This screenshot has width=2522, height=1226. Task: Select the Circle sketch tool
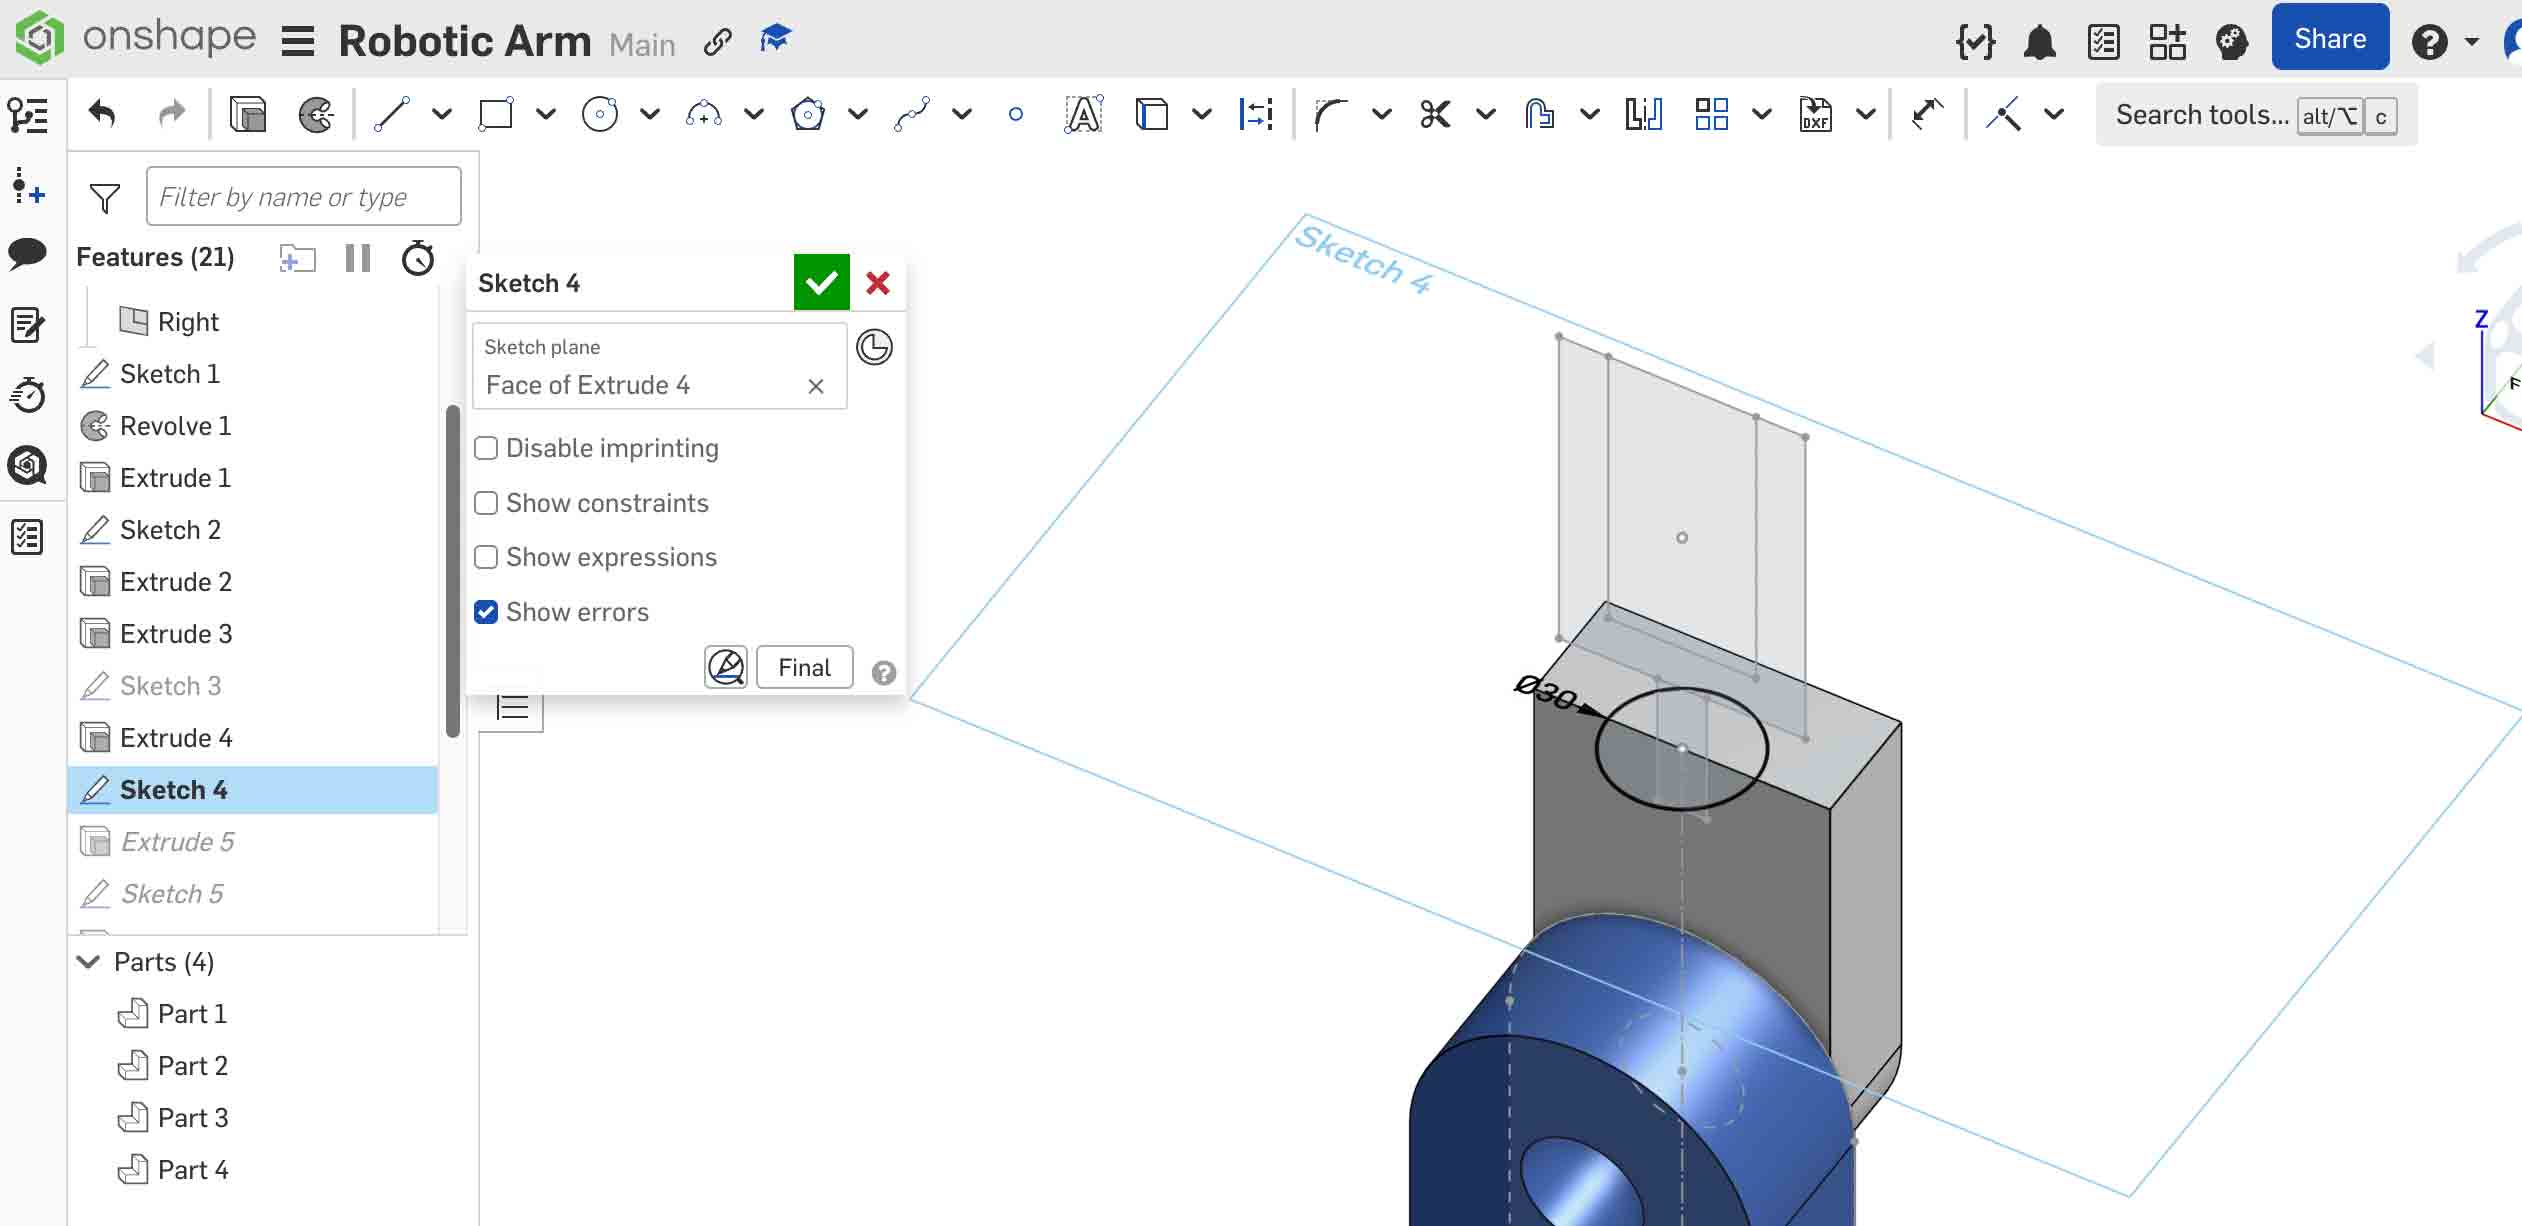[600, 113]
